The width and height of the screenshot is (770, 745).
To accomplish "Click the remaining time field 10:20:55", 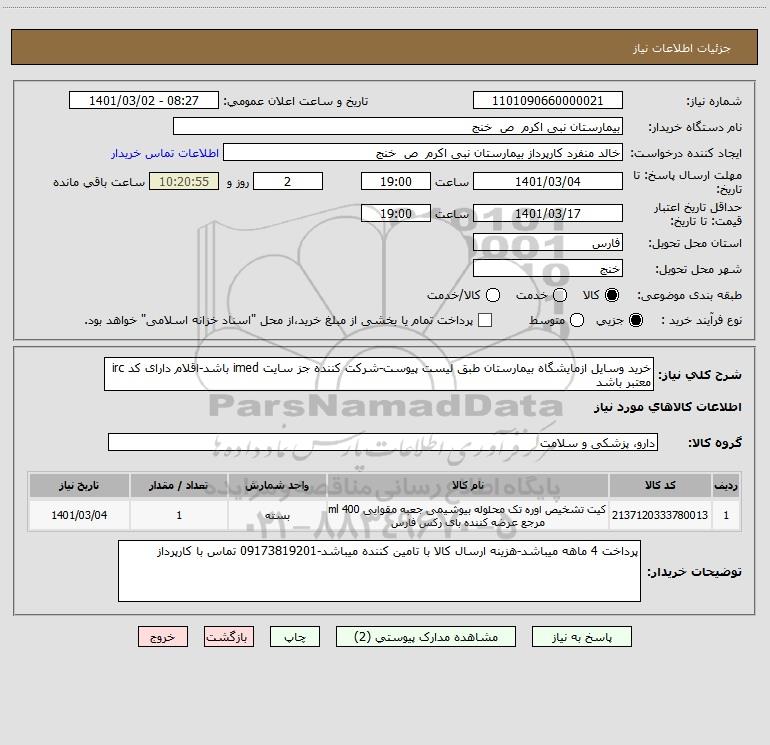I will point(184,181).
